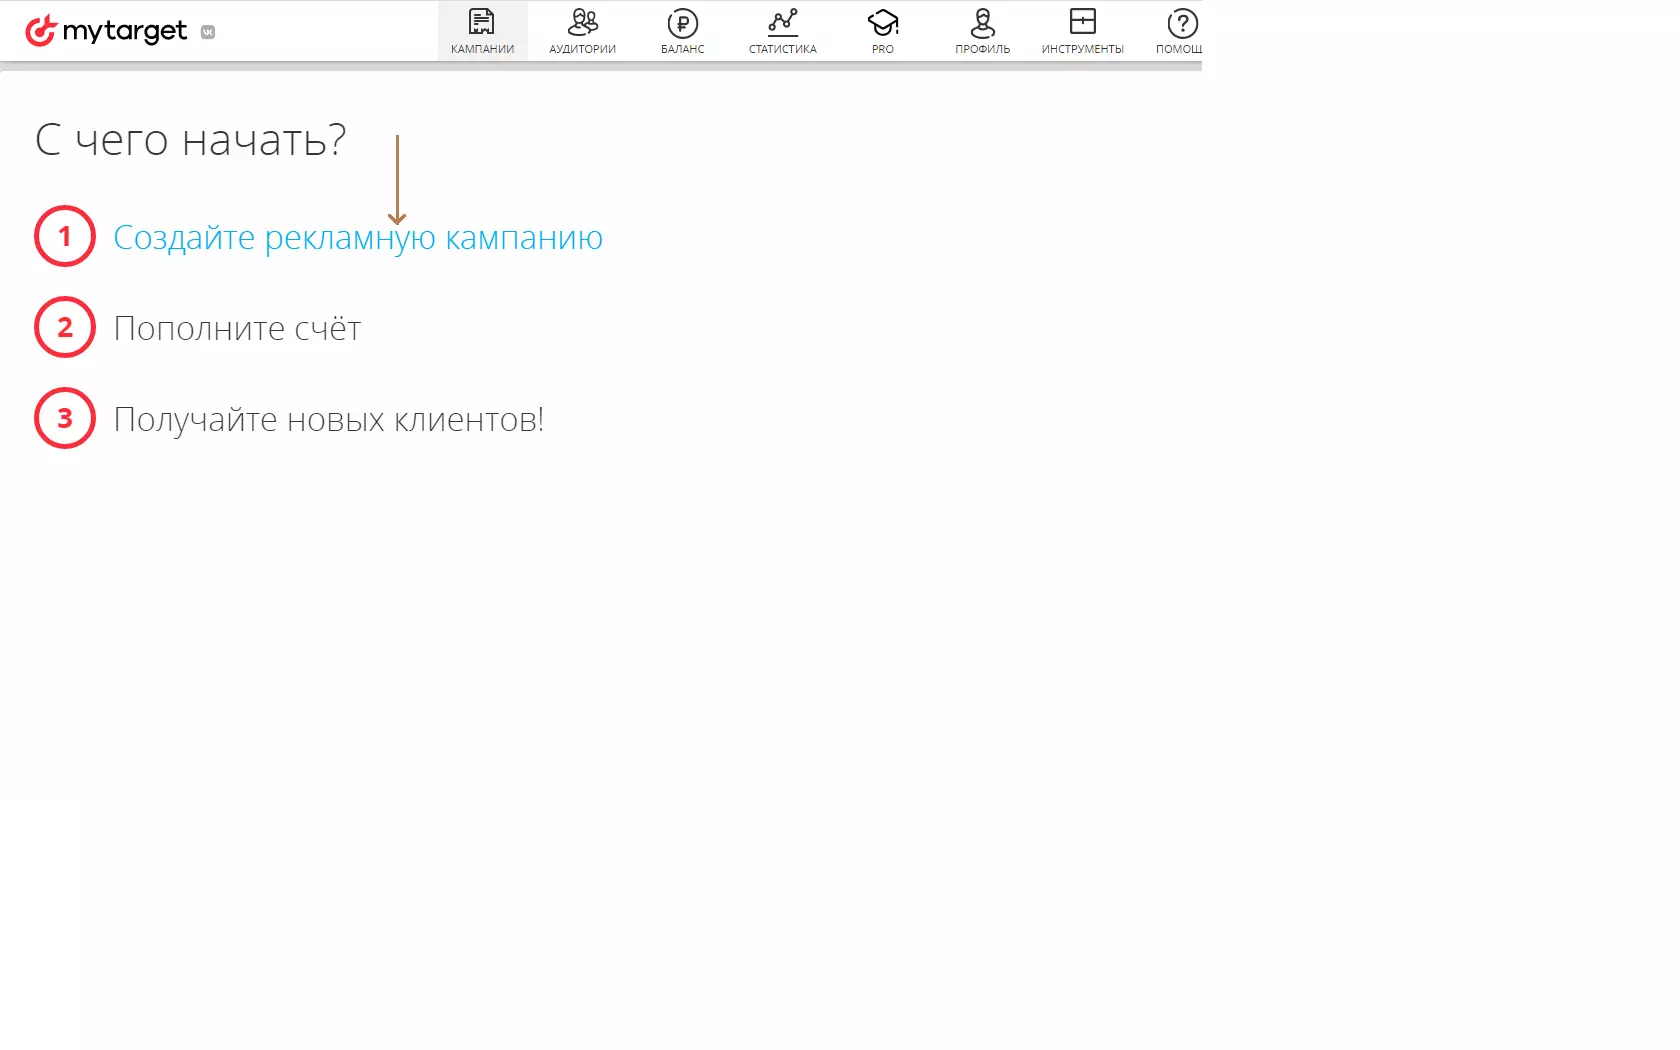This screenshot has width=1680, height=1050.
Task: Click the brown downward arrow annotation
Action: pos(397,180)
